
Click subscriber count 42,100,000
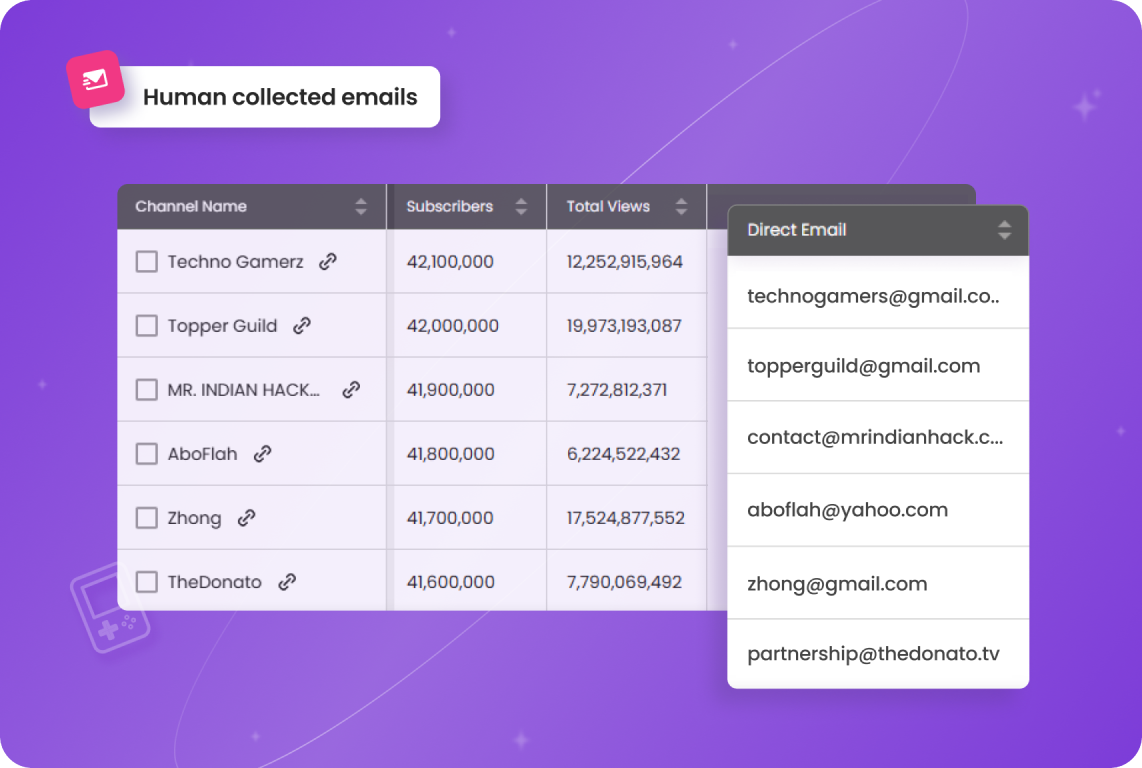click(450, 262)
